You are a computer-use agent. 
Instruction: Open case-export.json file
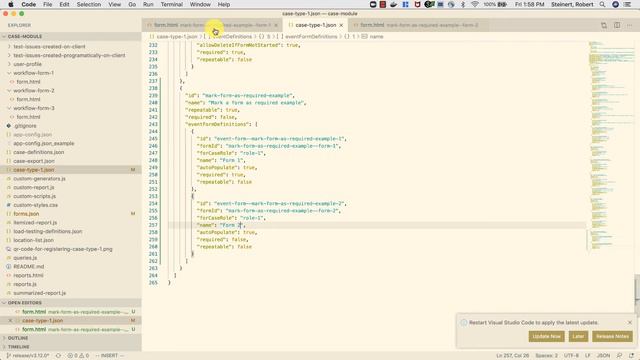tap(71, 161)
